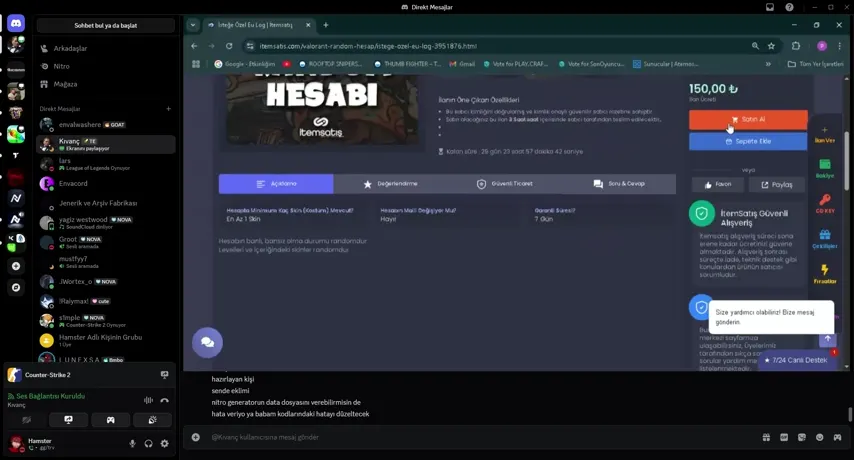Disconnect from voice call

pos(164,400)
